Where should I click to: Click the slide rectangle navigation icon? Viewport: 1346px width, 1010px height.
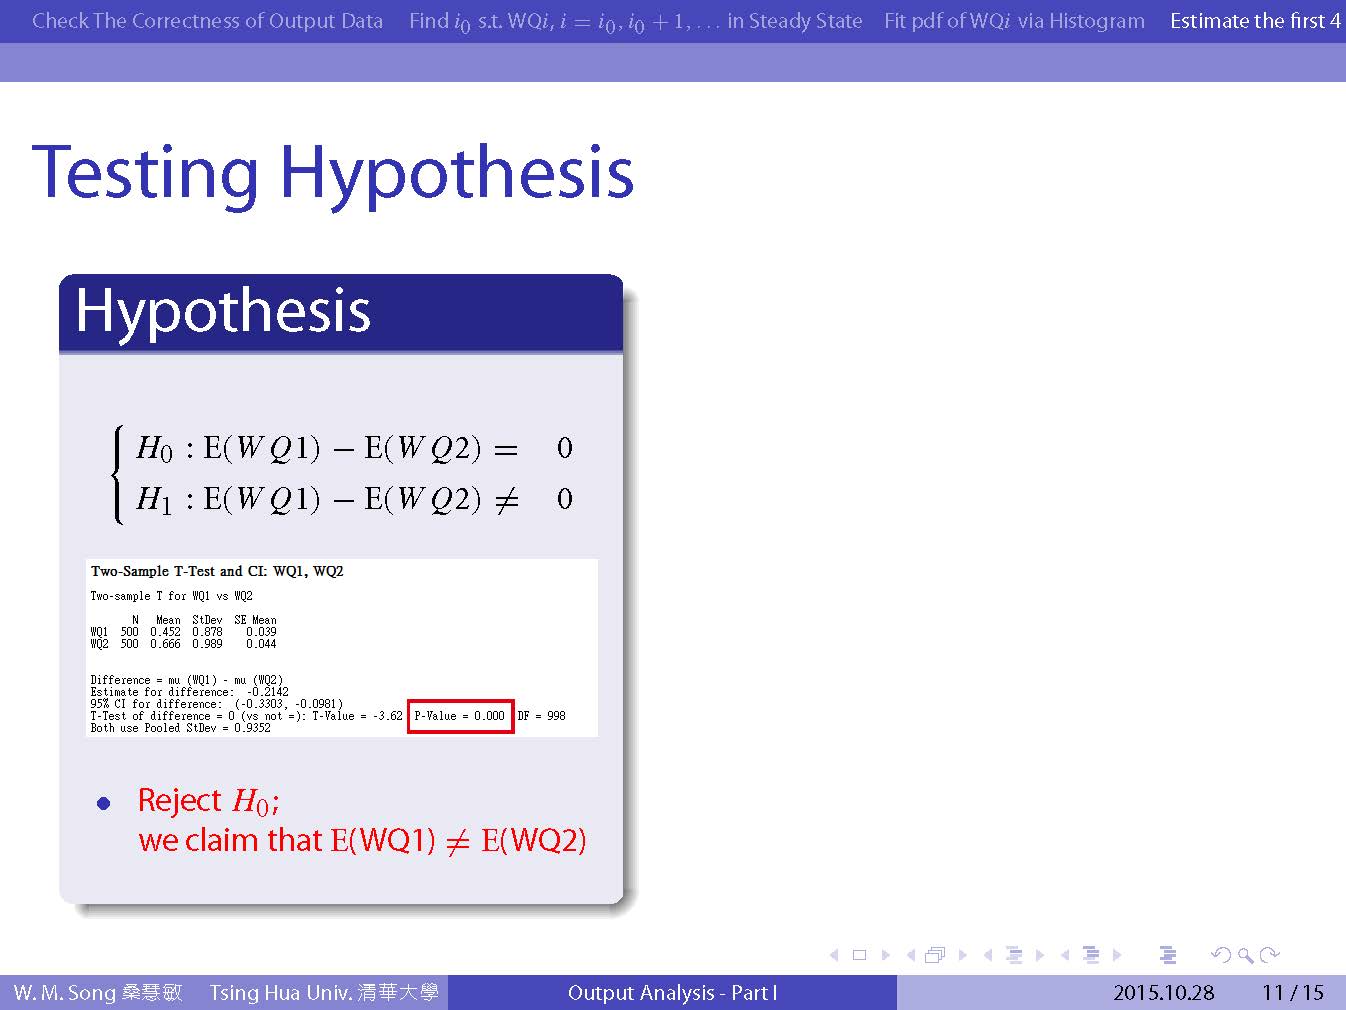click(x=859, y=955)
